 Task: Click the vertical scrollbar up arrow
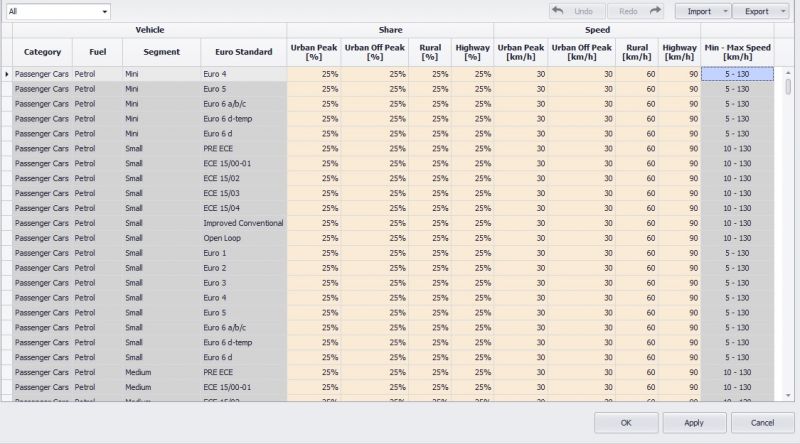pyautogui.click(x=788, y=73)
